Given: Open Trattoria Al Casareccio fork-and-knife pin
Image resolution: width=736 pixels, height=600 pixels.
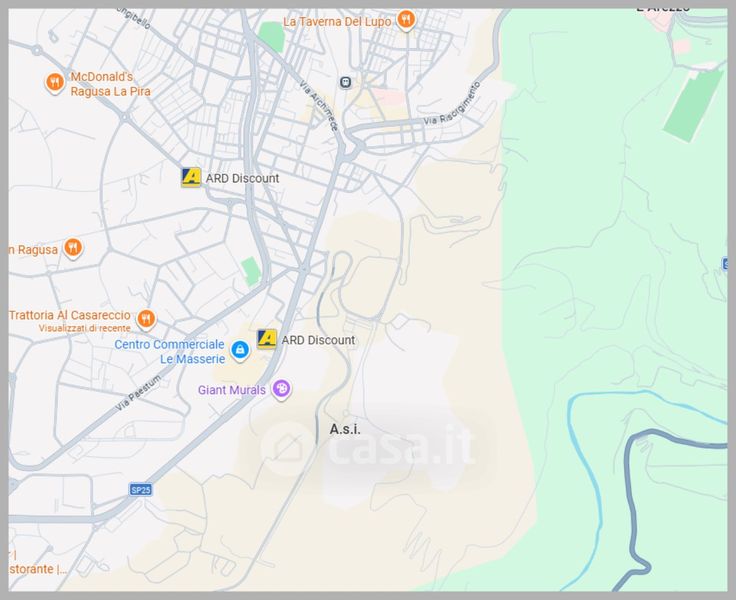Looking at the screenshot, I should [x=146, y=319].
